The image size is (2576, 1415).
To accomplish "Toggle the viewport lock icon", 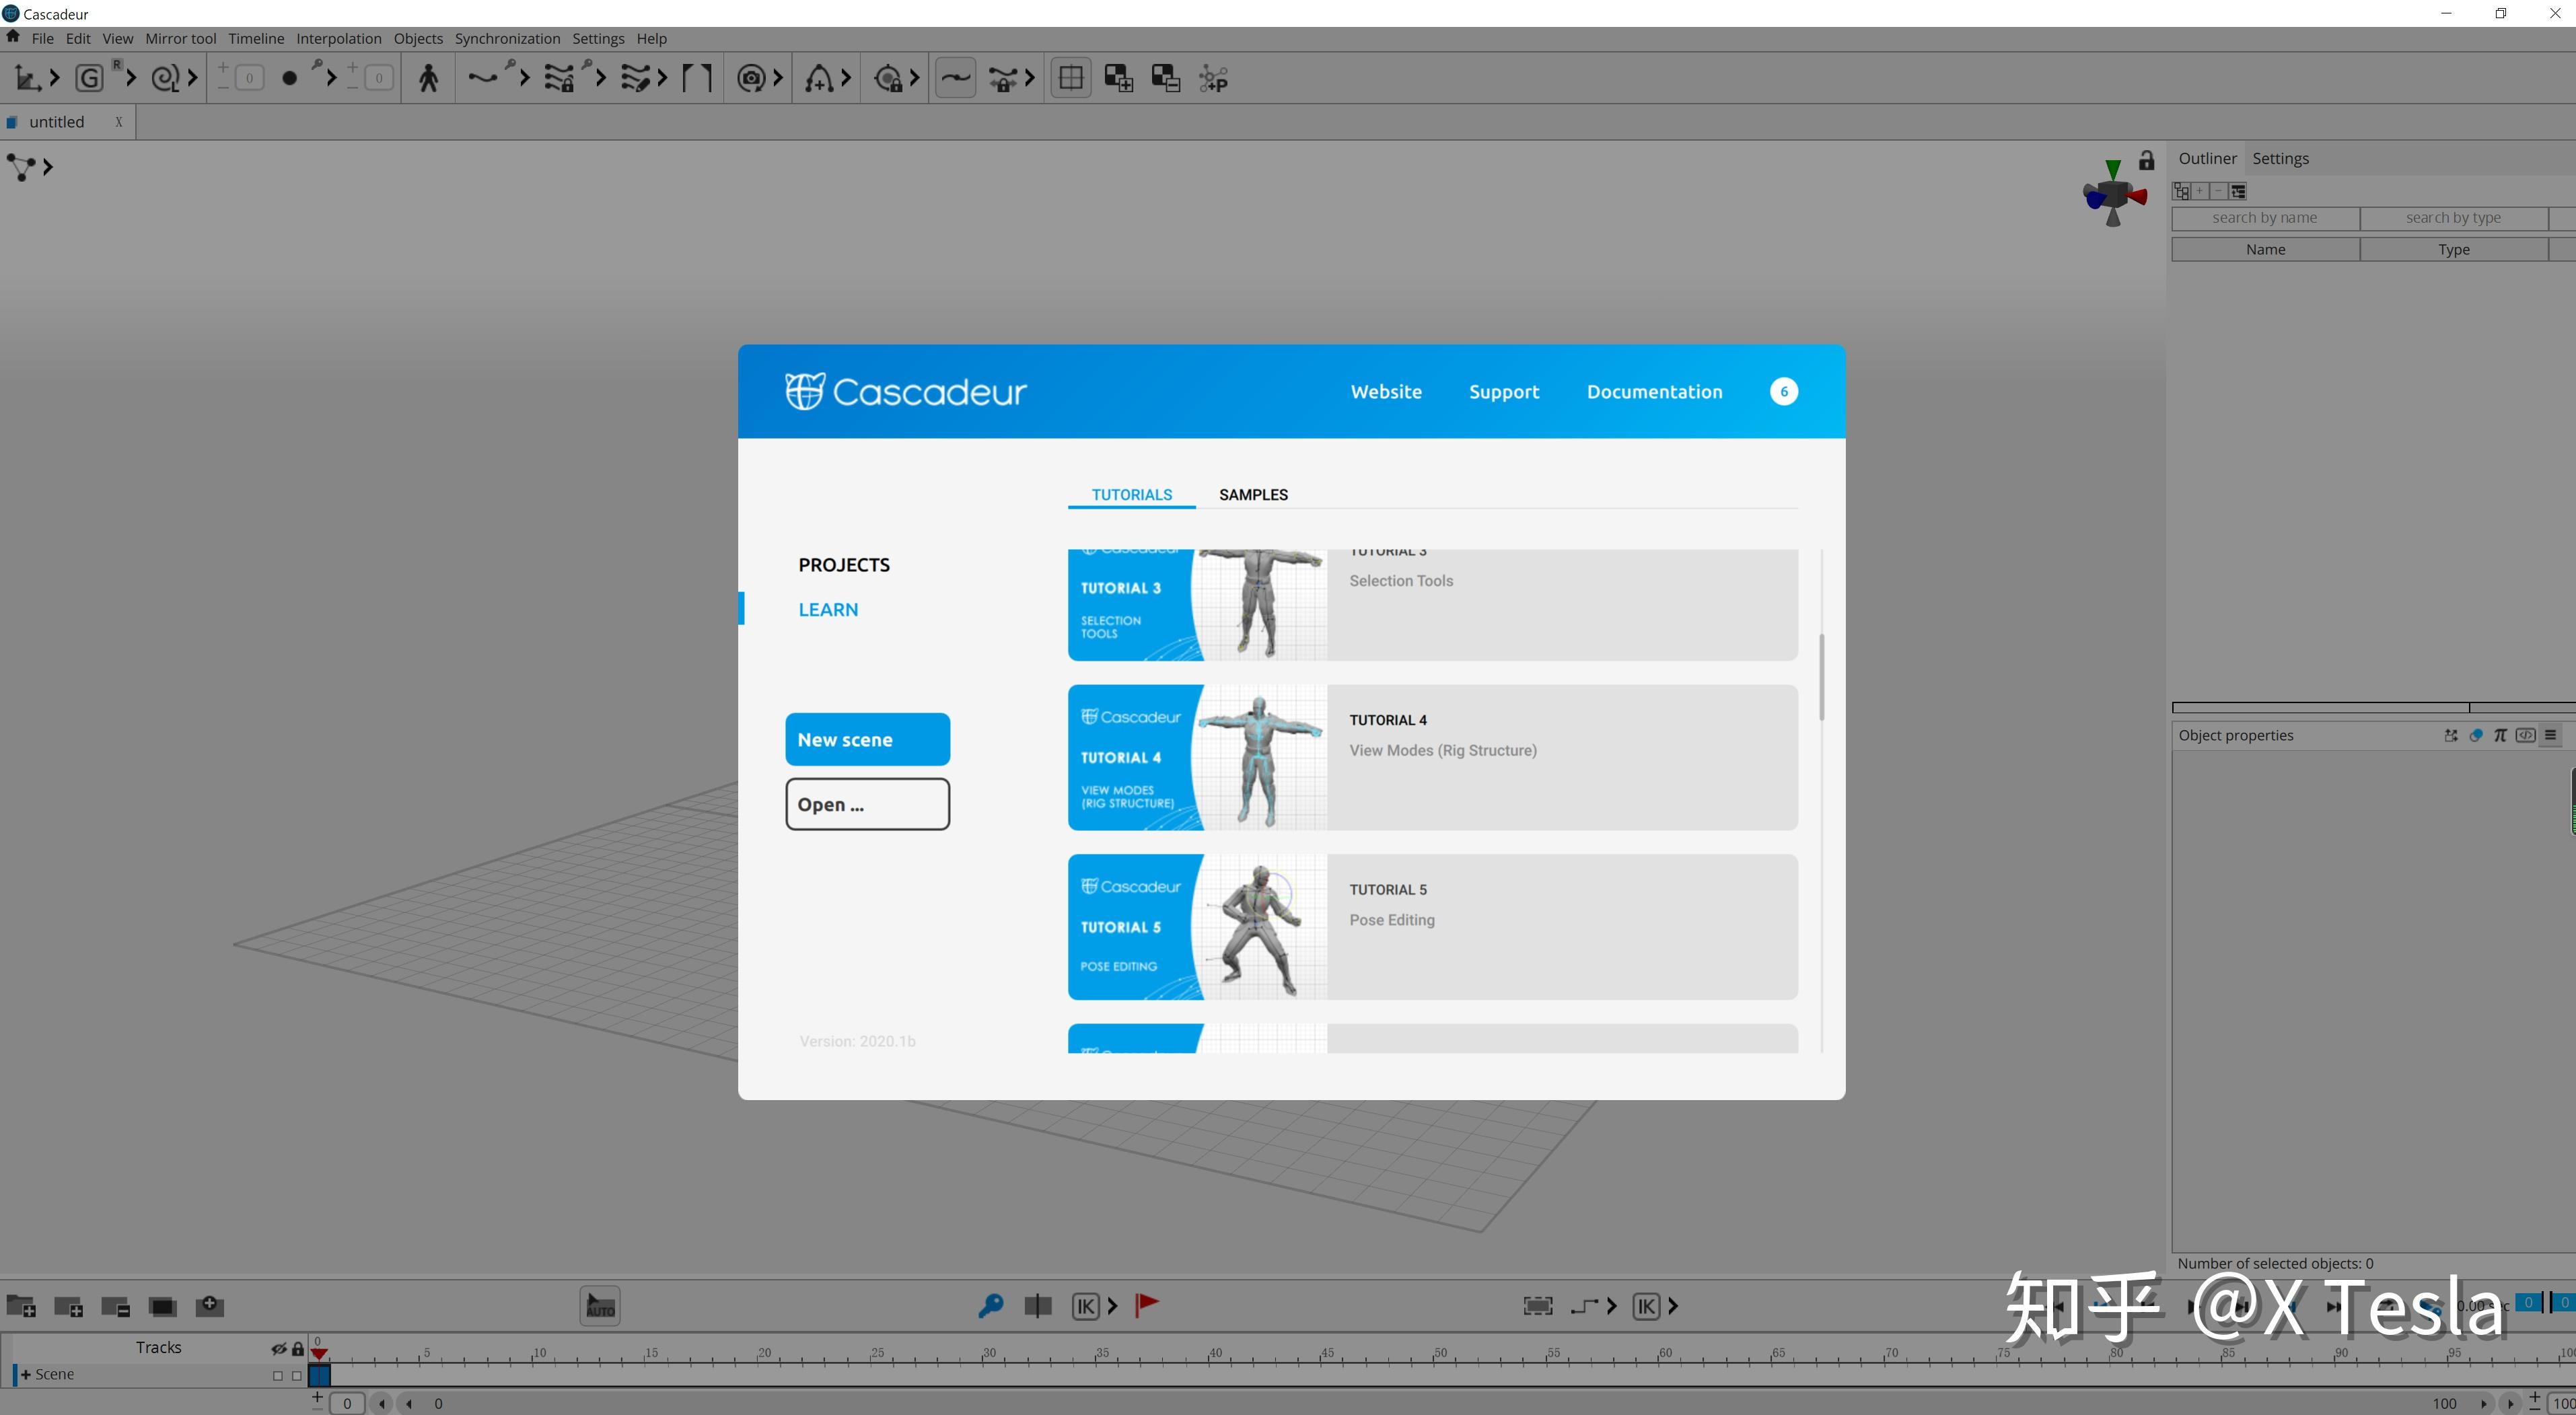I will 2146,161.
